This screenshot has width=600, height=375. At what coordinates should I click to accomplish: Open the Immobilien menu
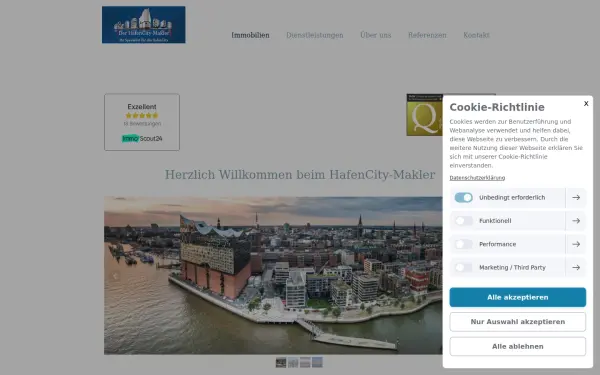point(250,35)
